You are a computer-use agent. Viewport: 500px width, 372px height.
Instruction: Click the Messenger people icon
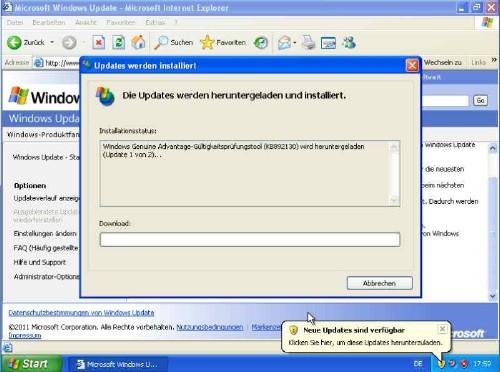[x=349, y=42]
